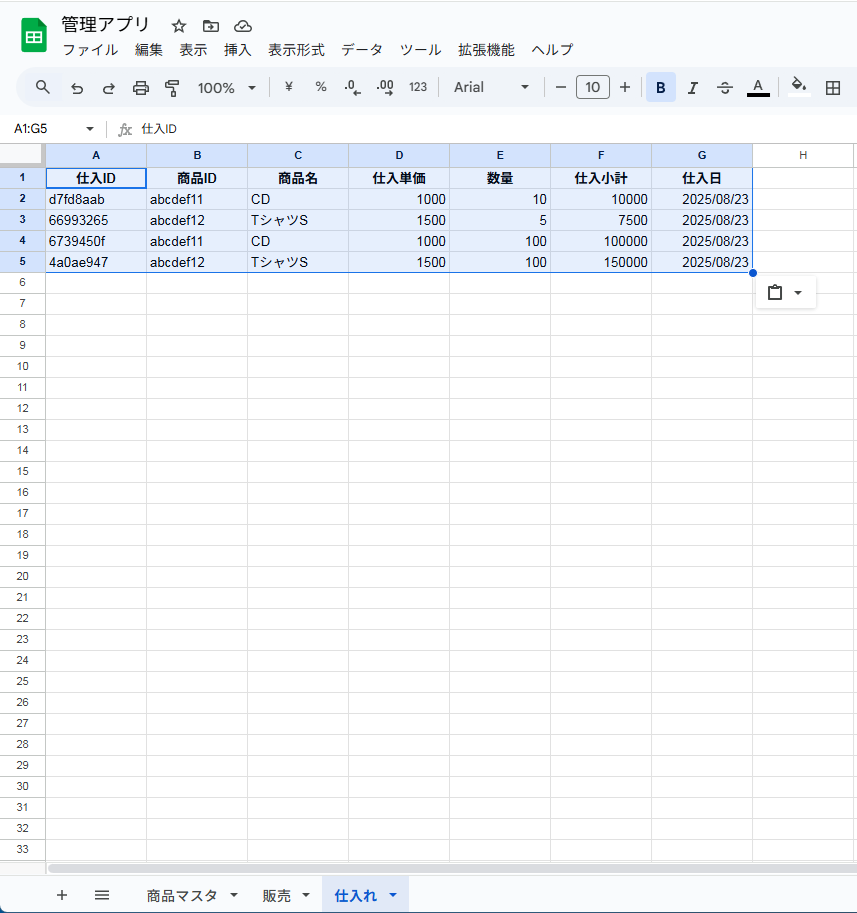Image resolution: width=857 pixels, height=913 pixels.
Task: Click the move-to-folder icon
Action: click(210, 26)
